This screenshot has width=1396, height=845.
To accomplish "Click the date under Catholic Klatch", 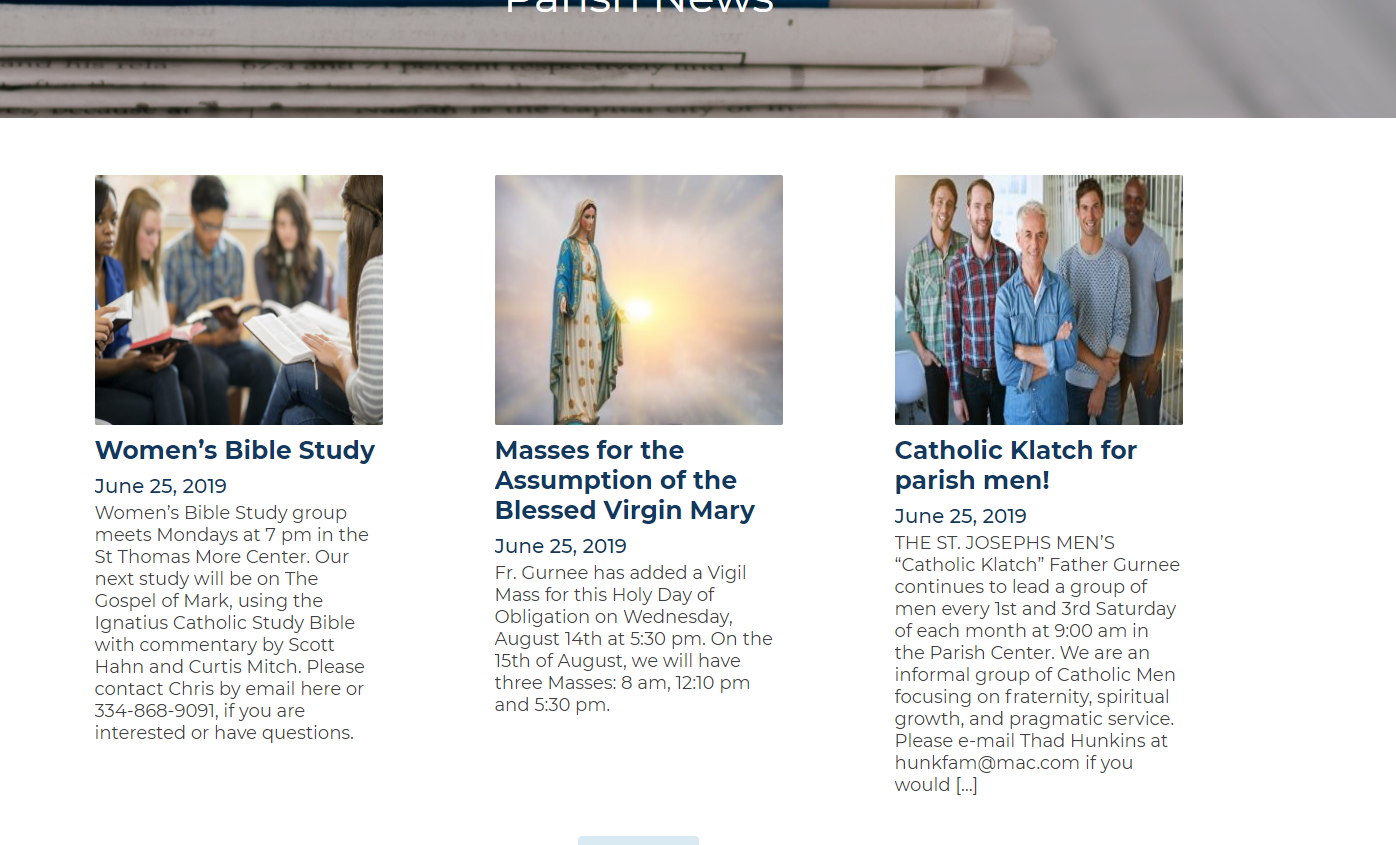I will (x=961, y=516).
